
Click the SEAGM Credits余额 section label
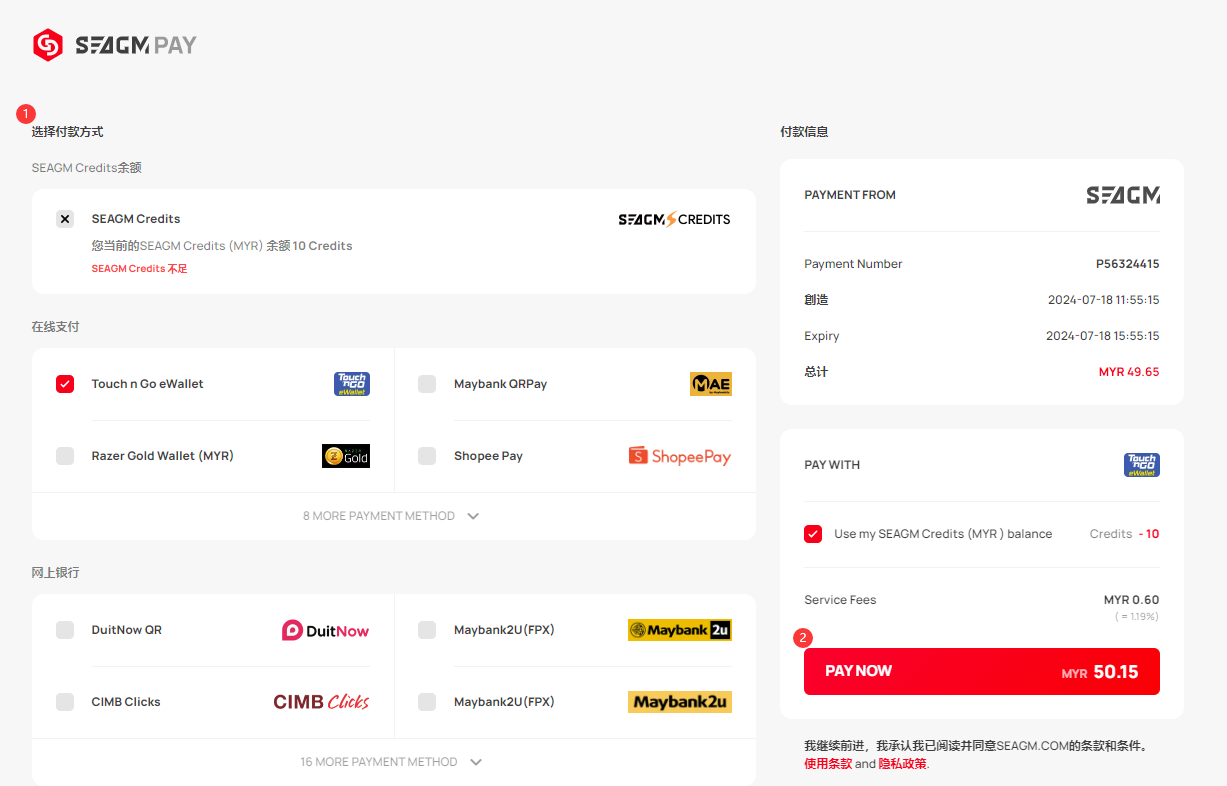[x=86, y=168]
